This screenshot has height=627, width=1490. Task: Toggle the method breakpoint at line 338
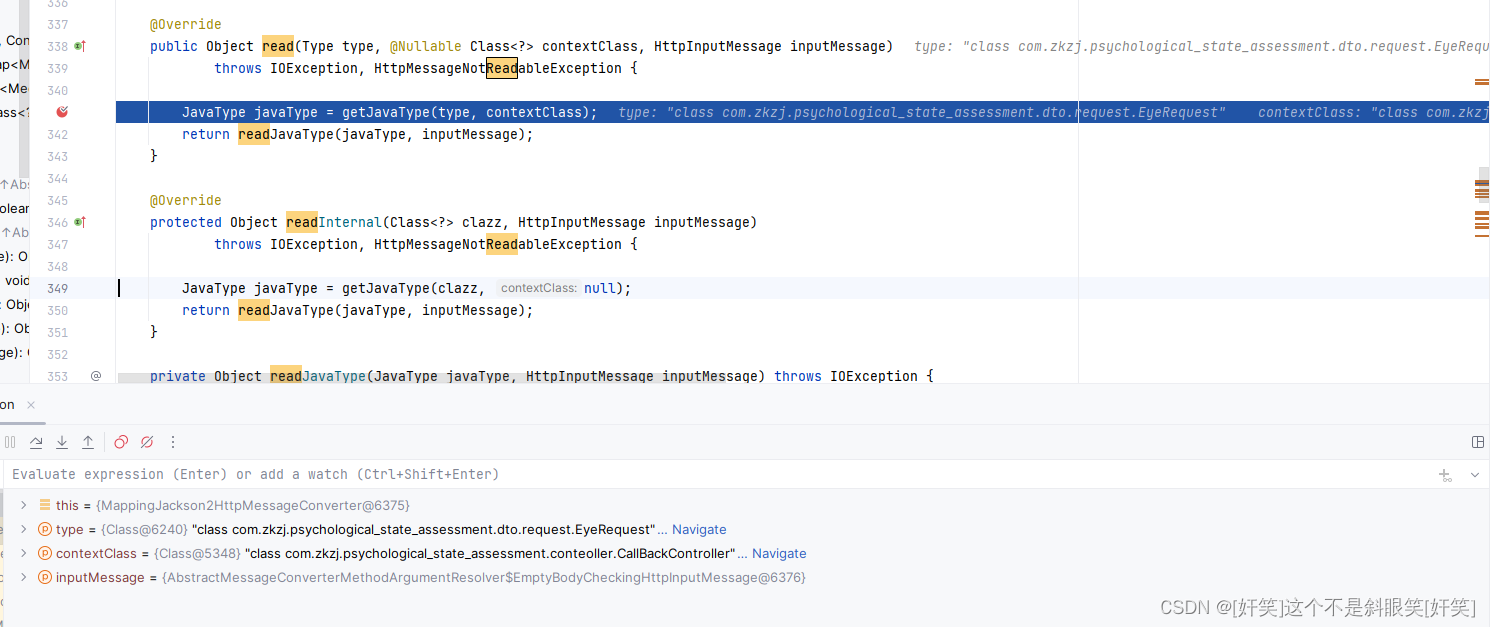(x=79, y=46)
